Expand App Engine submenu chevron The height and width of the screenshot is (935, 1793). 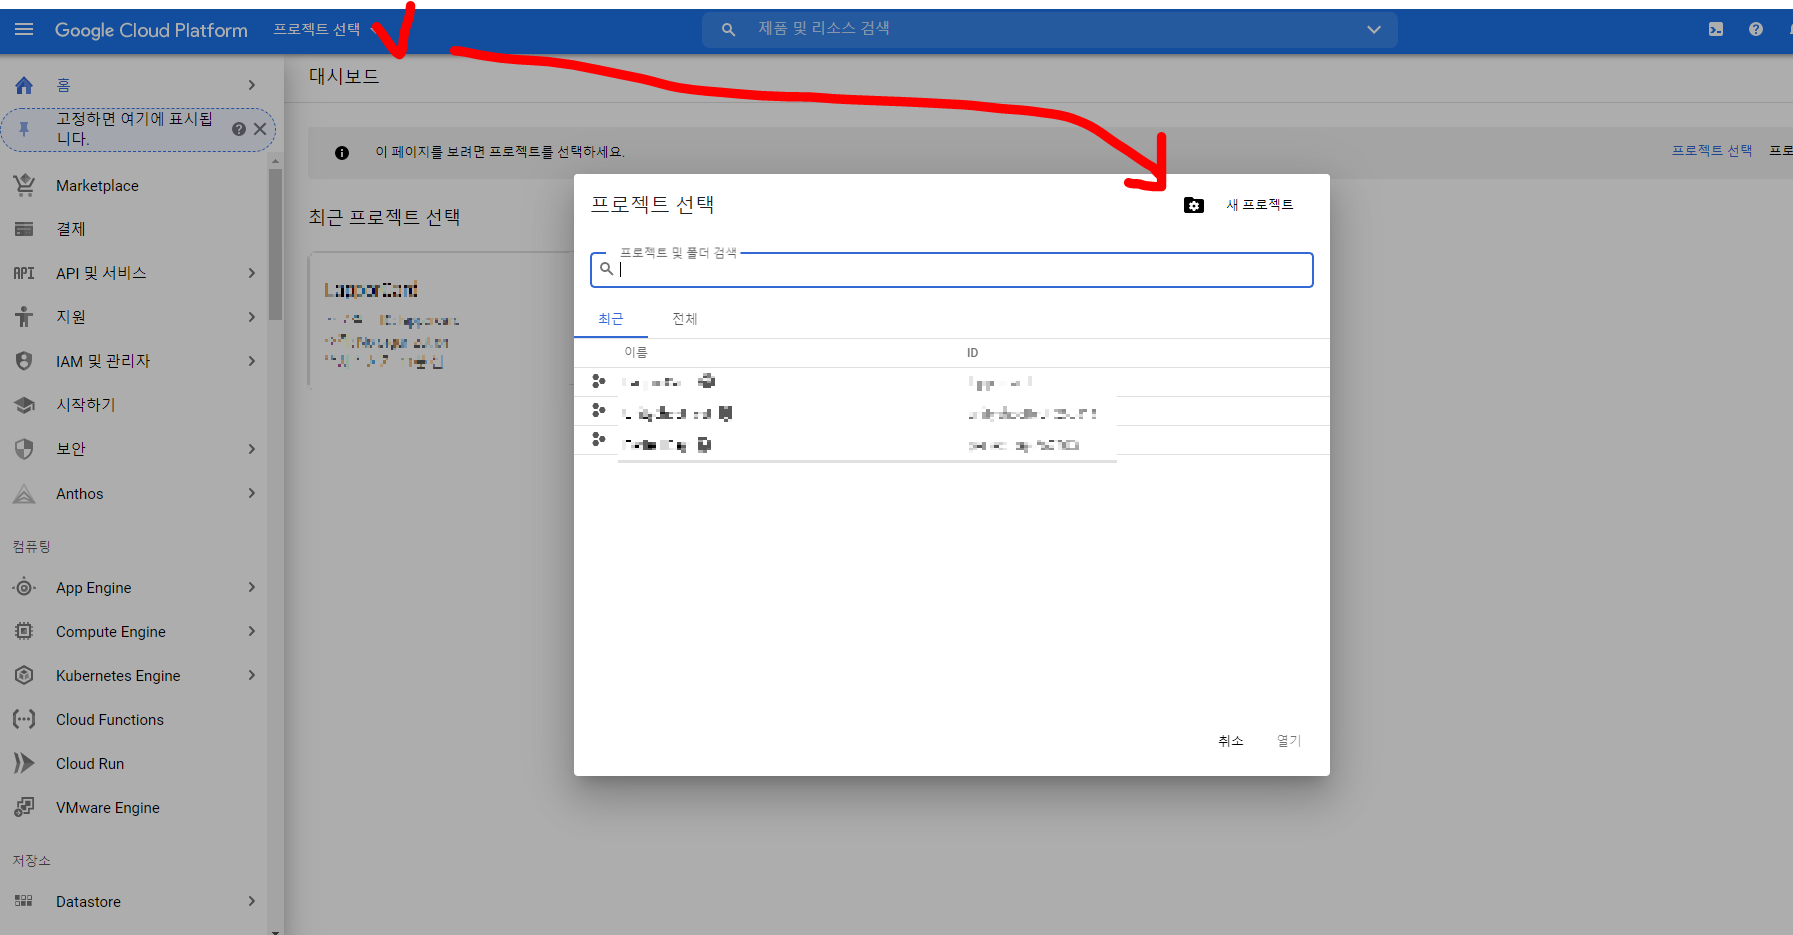pos(252,588)
